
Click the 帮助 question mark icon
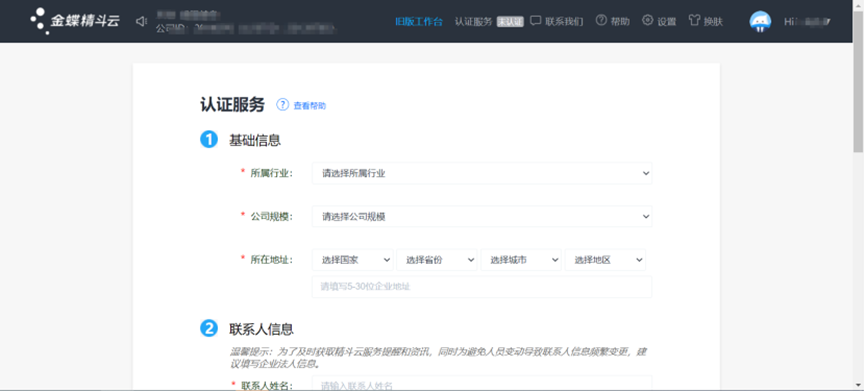[x=601, y=20]
